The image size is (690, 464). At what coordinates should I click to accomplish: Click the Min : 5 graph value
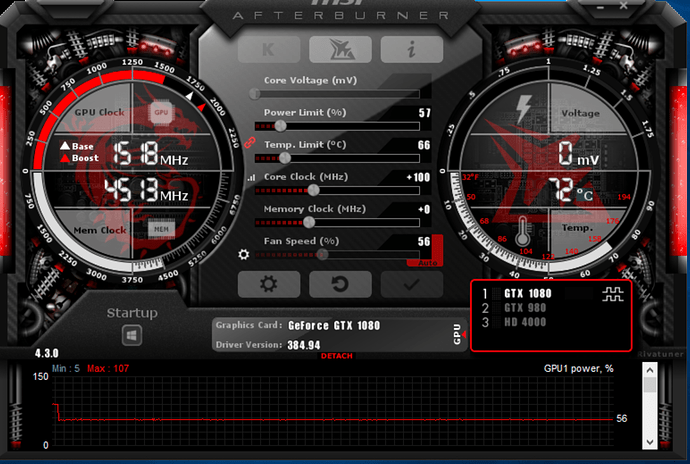tap(66, 368)
